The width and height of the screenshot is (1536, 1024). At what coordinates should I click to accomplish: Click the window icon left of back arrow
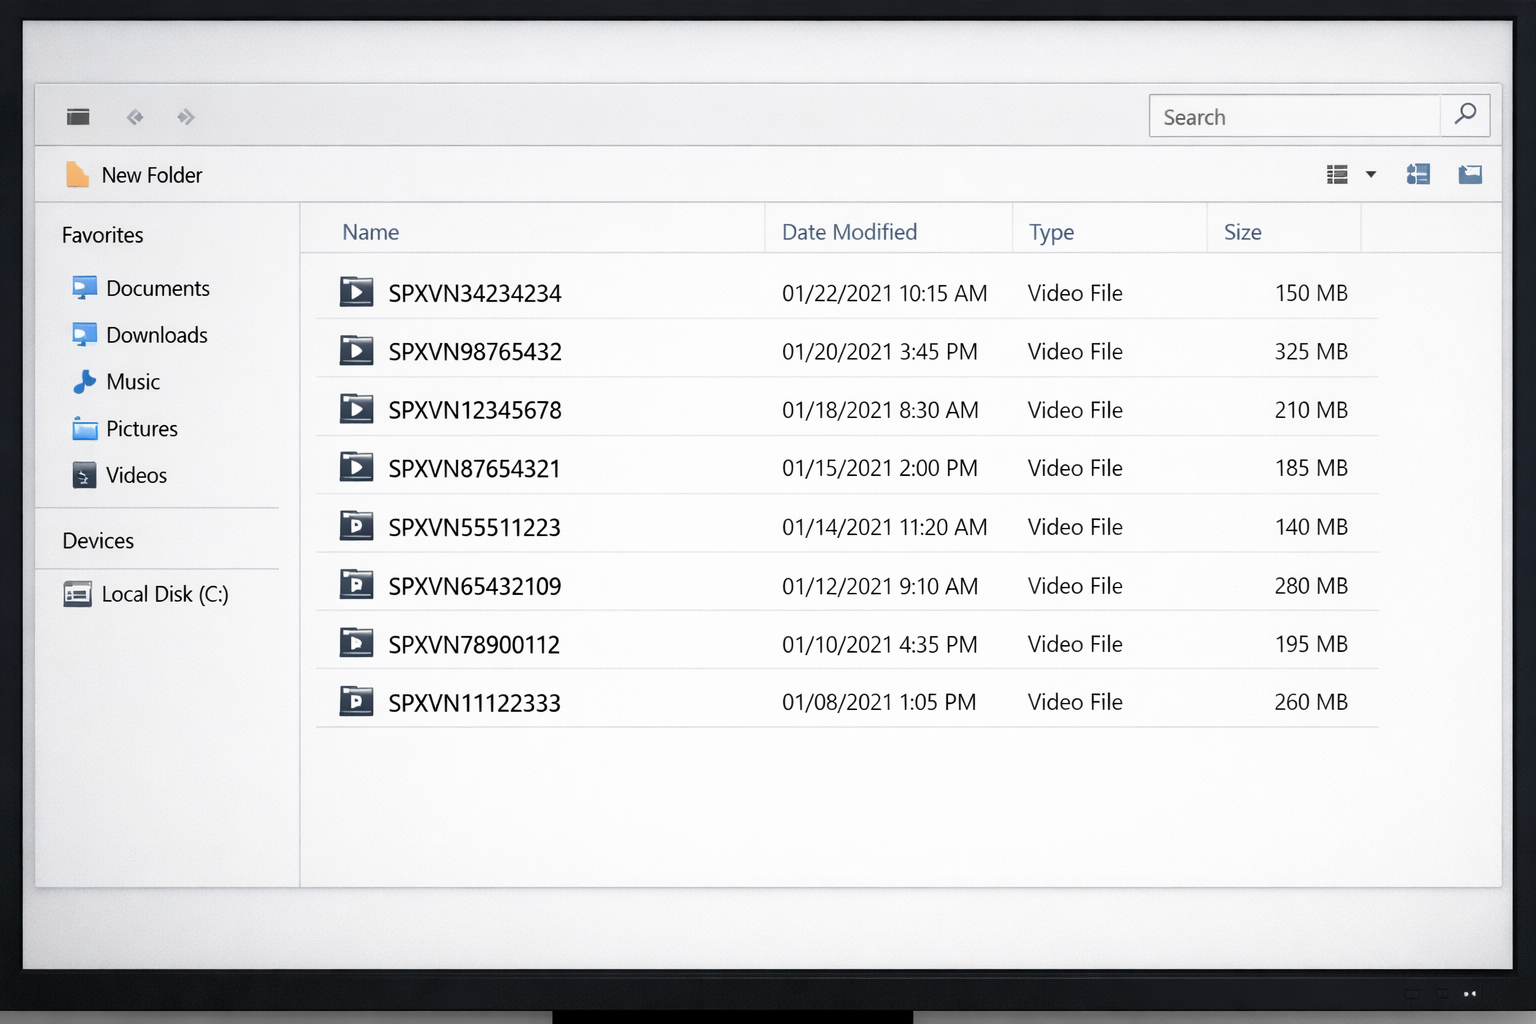pyautogui.click(x=78, y=117)
